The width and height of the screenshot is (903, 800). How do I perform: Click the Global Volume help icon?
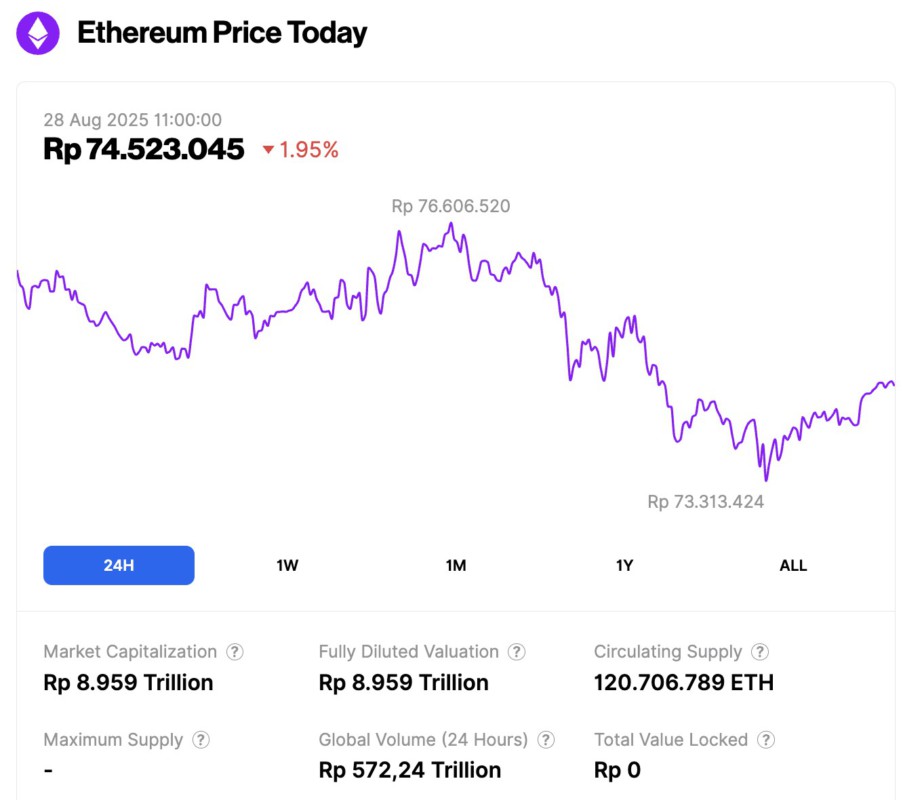coord(546,739)
